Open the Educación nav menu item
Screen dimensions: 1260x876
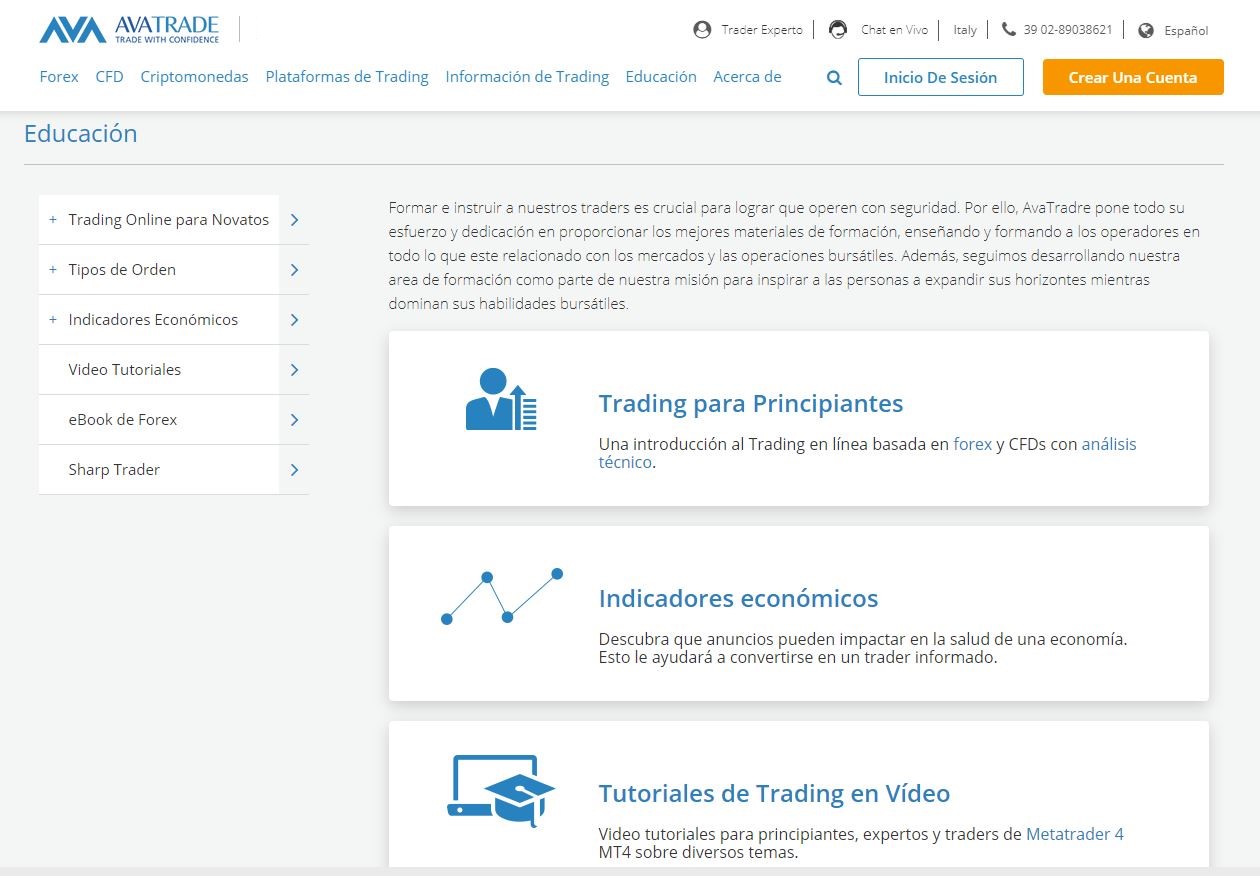661,77
